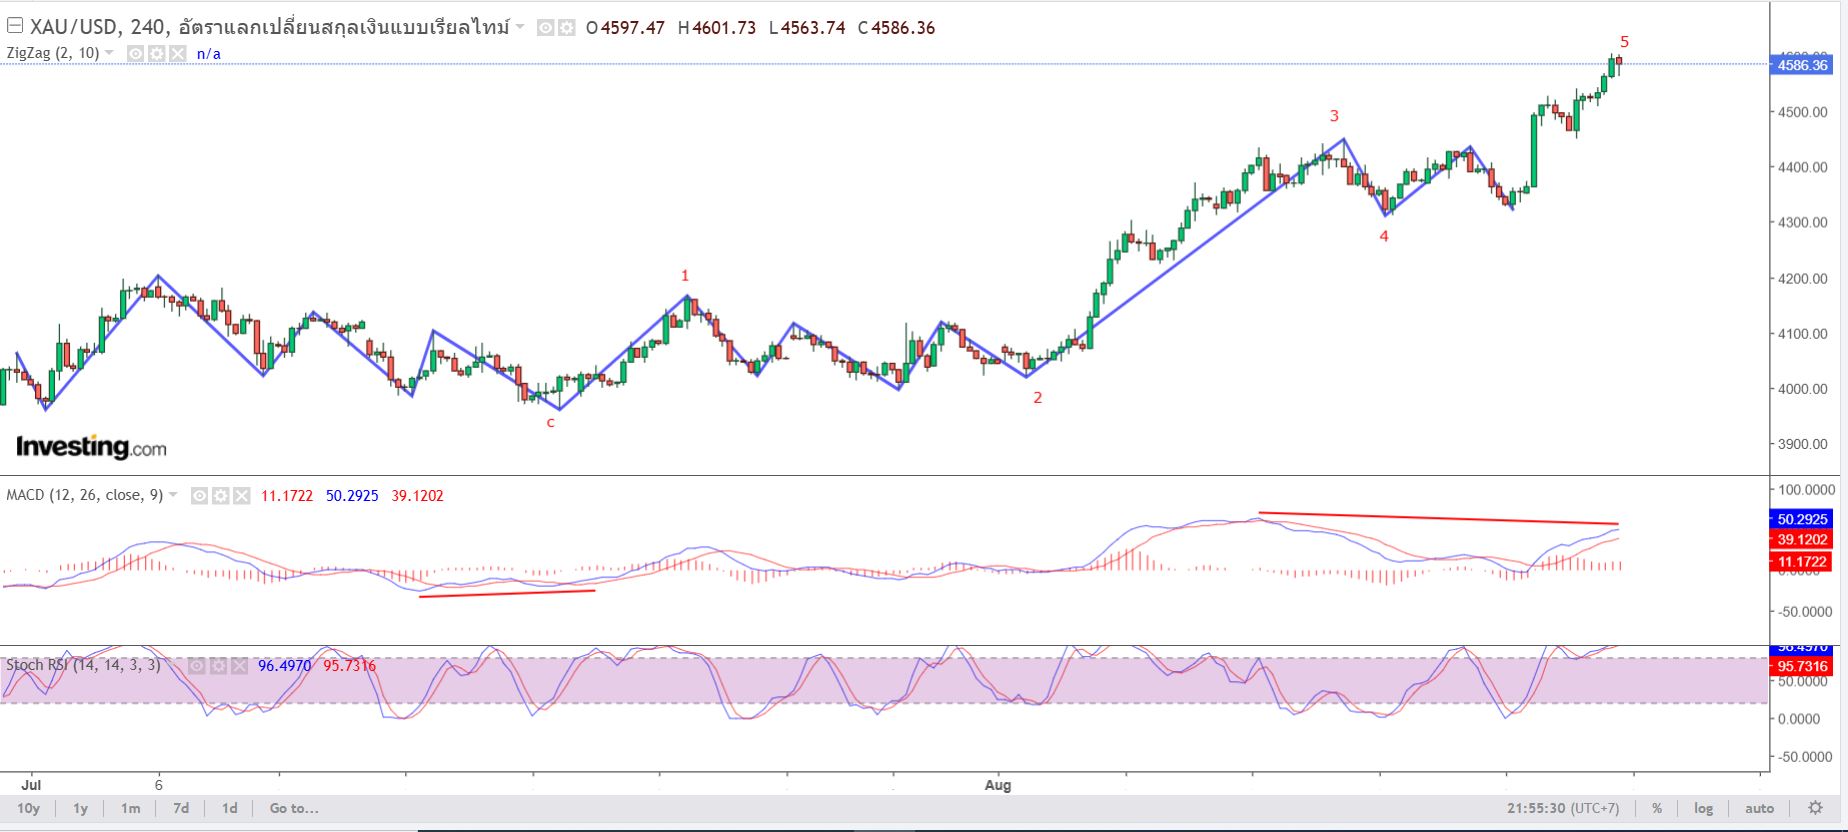Viewport: 1848px width, 832px height.
Task: Click the high price value 4601.73
Action: pos(724,28)
